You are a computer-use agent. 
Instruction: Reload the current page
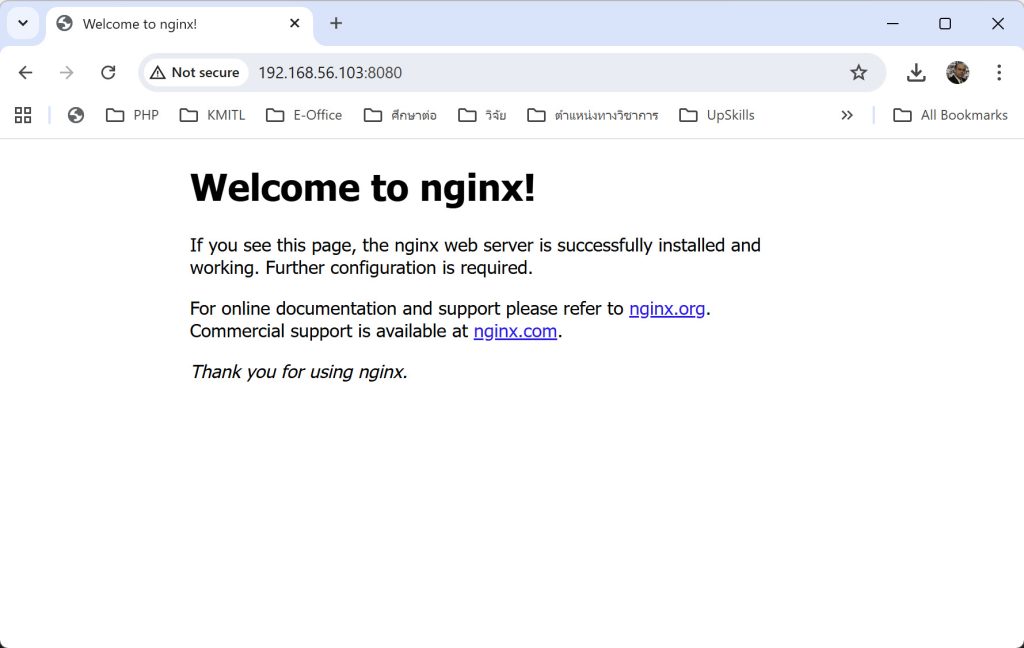pos(108,72)
